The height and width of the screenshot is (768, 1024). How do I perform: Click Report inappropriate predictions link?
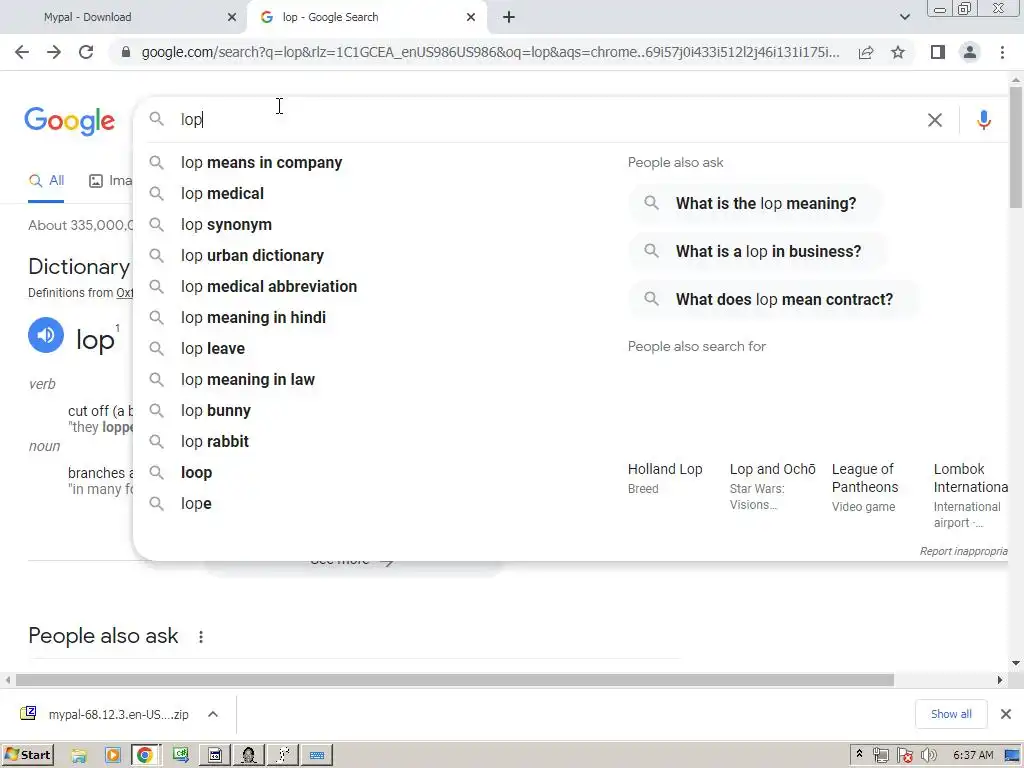coord(963,551)
